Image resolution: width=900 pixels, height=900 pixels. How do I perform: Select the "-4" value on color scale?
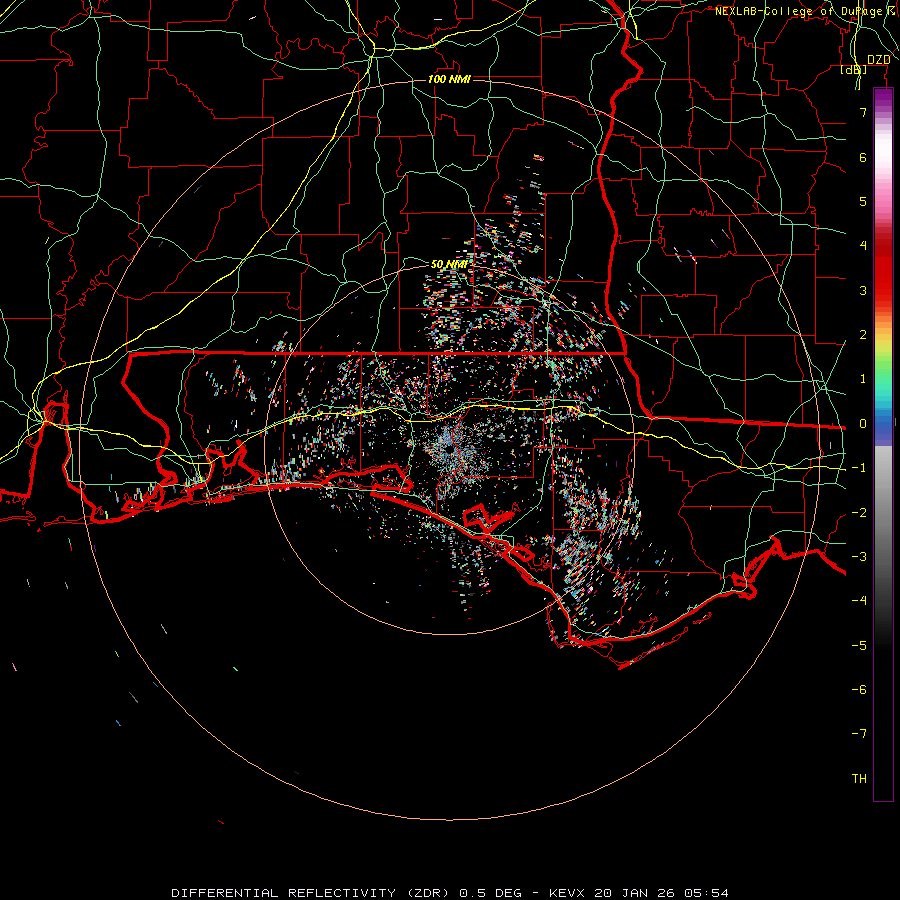859,601
